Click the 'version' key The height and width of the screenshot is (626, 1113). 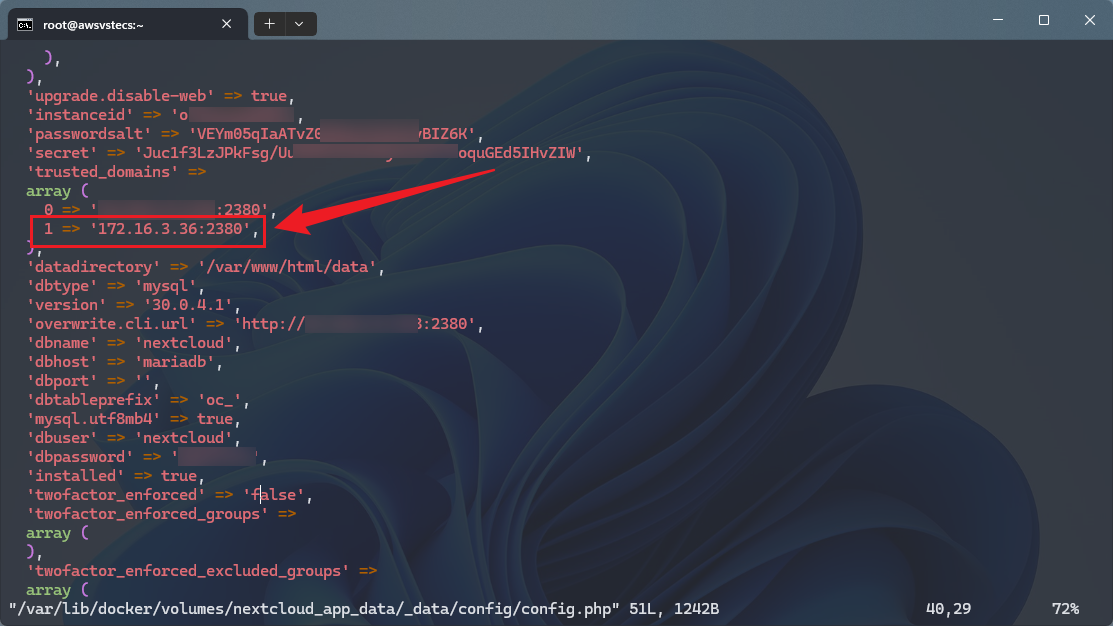(x=66, y=305)
